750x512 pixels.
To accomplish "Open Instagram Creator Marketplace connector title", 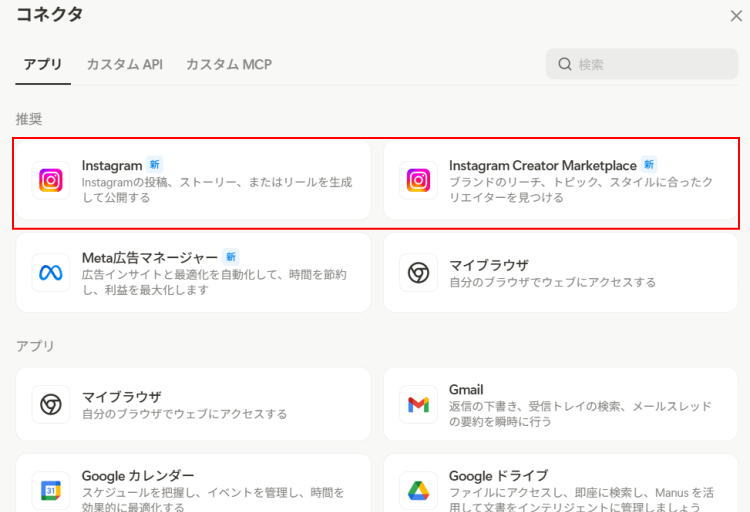I will tap(542, 166).
